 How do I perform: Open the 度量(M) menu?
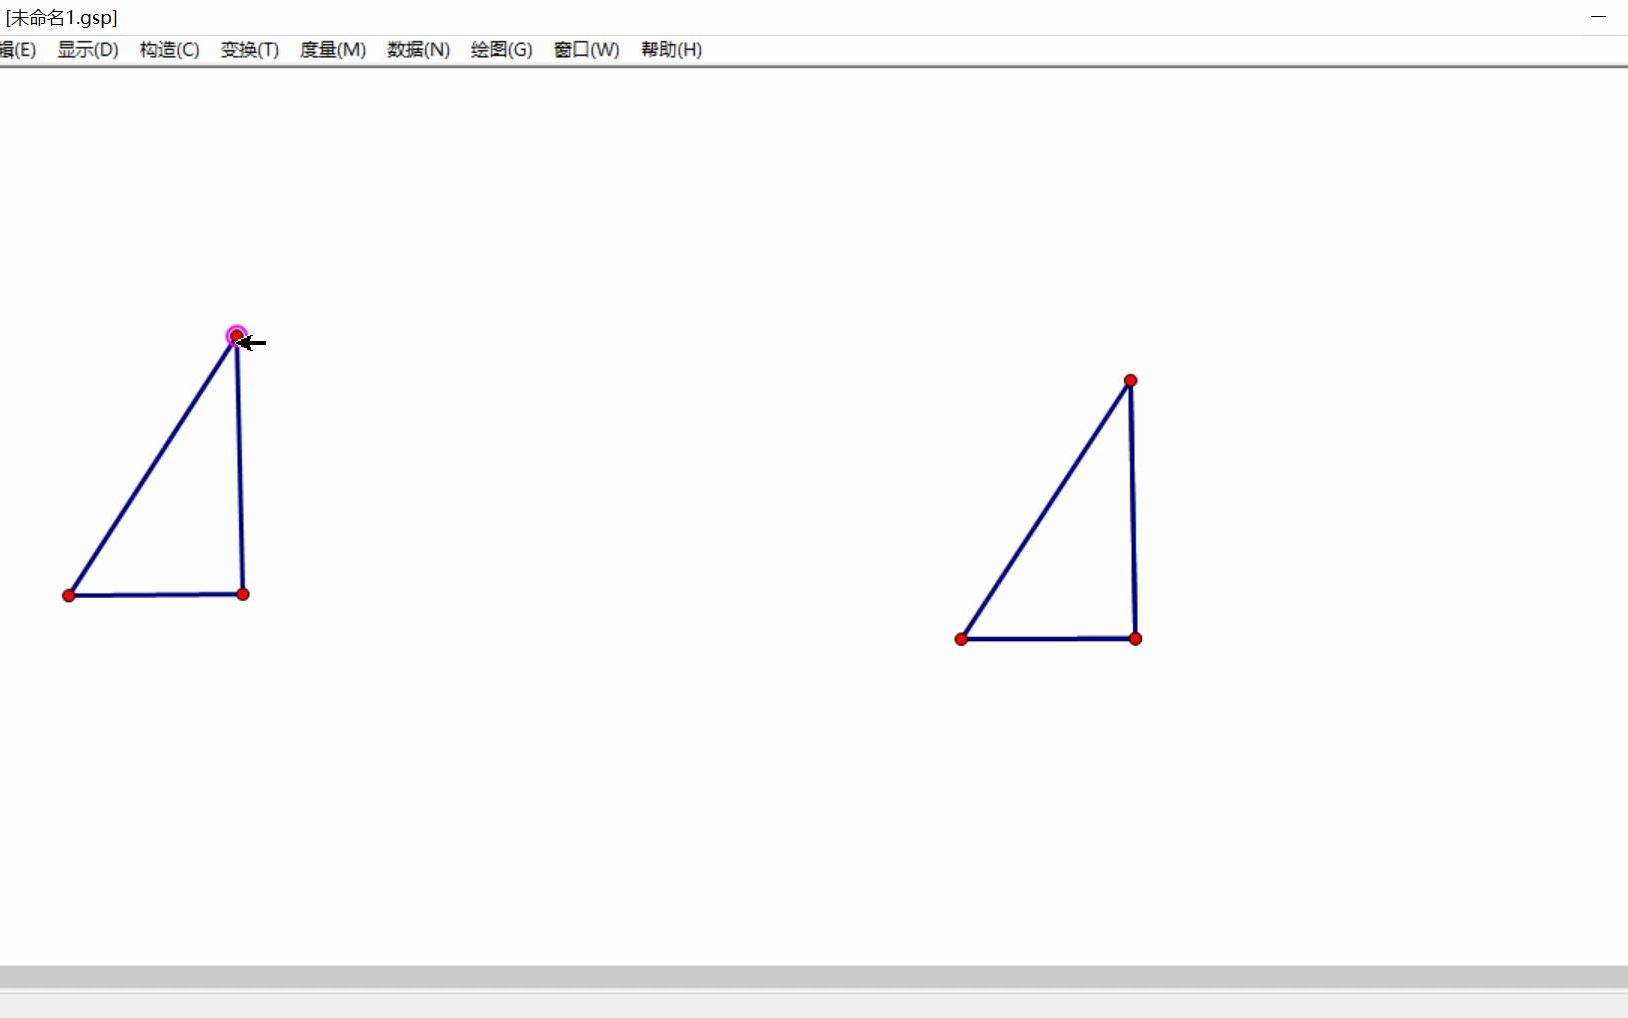coord(331,49)
